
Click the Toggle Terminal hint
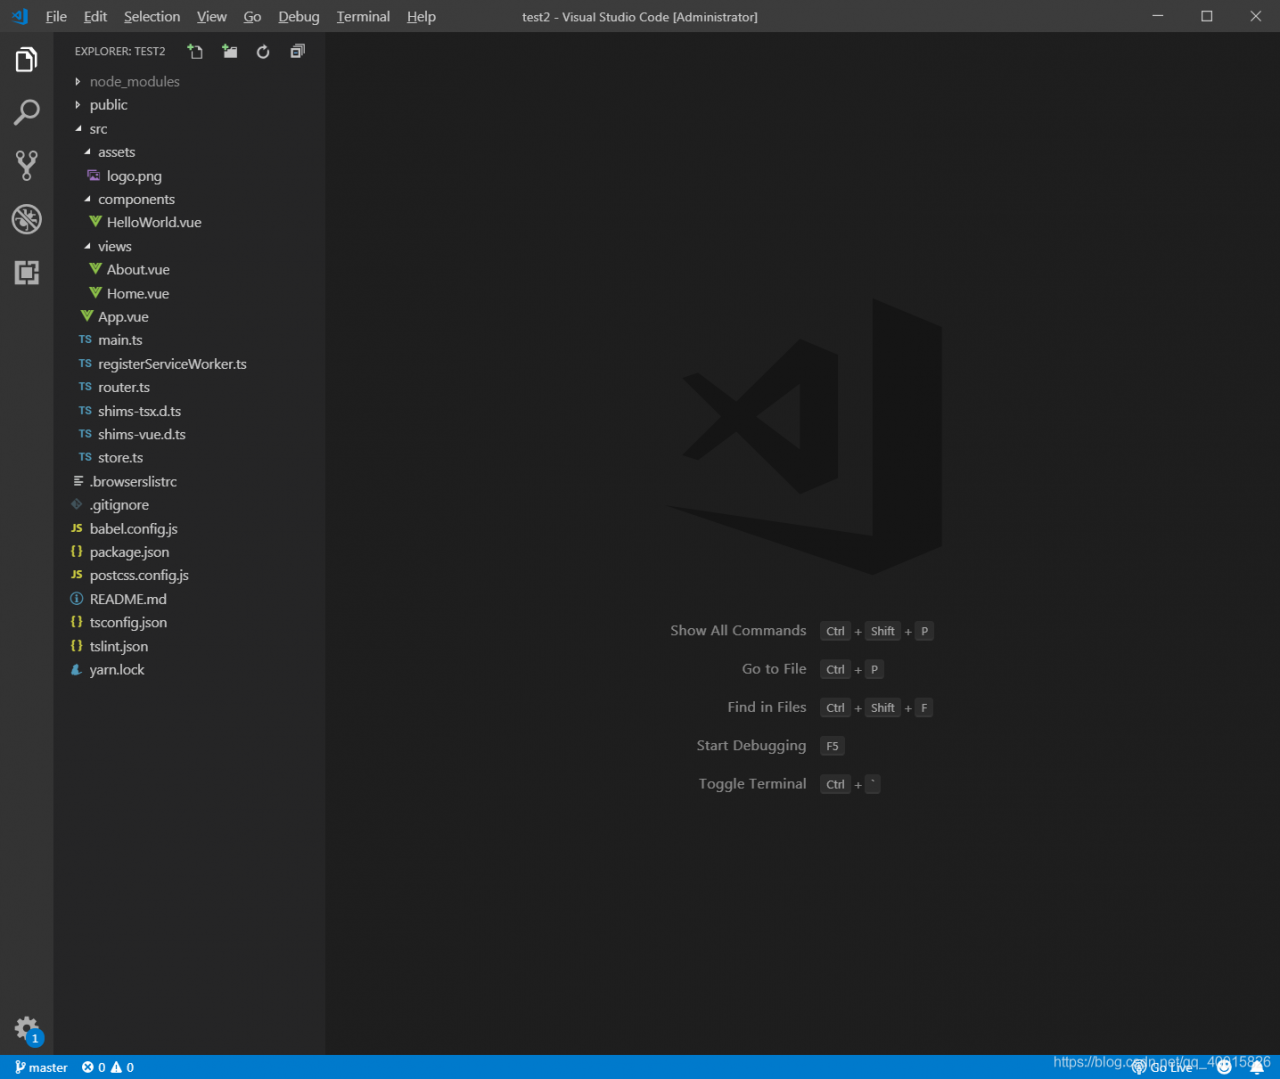click(x=752, y=784)
